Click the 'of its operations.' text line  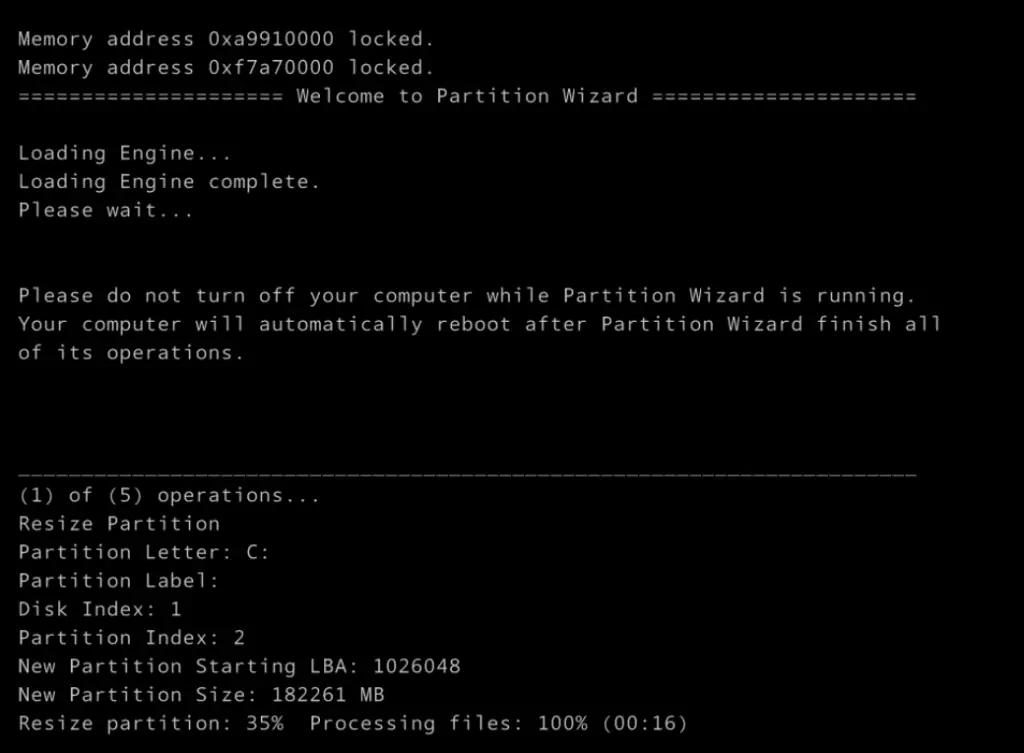click(x=131, y=352)
